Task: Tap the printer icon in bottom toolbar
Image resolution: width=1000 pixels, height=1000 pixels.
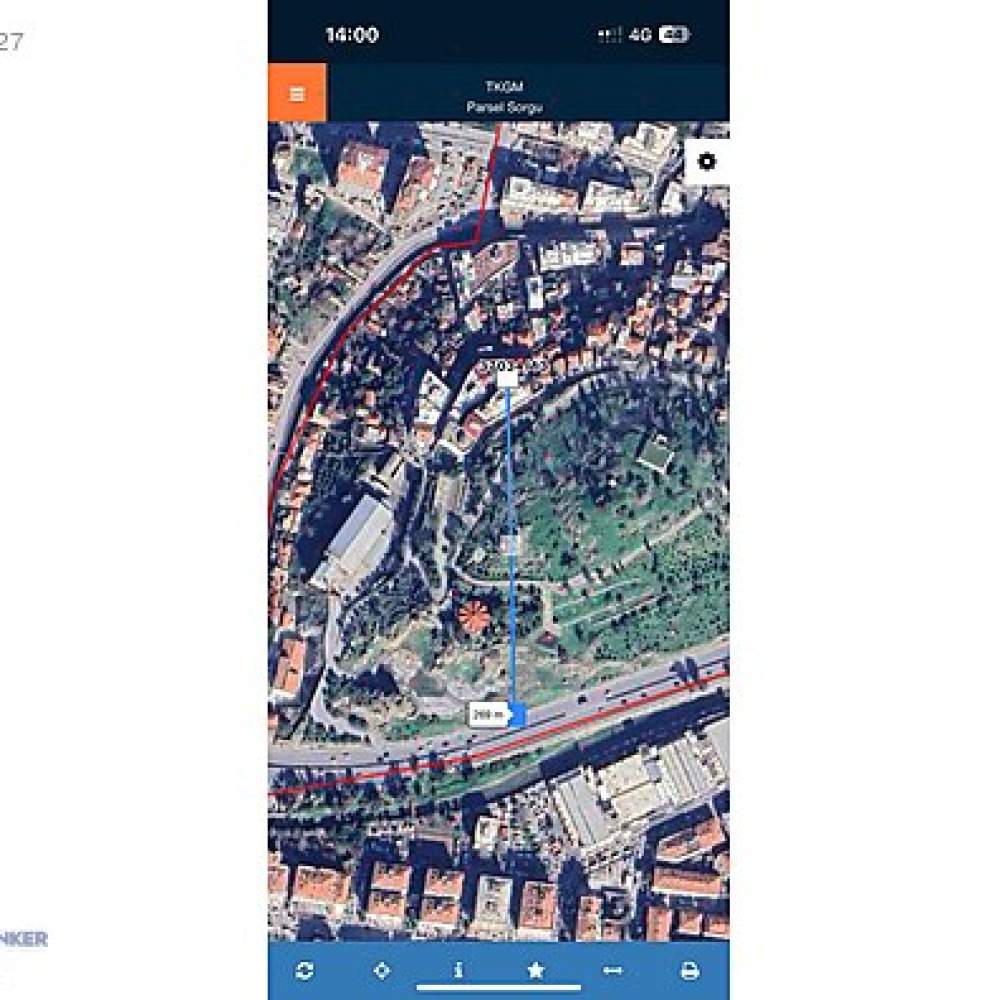Action: 689,971
